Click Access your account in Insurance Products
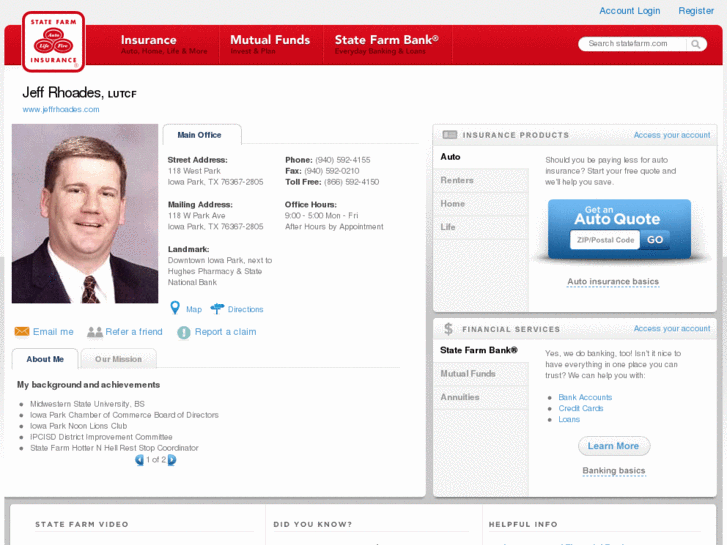The image size is (727, 545). [672, 135]
